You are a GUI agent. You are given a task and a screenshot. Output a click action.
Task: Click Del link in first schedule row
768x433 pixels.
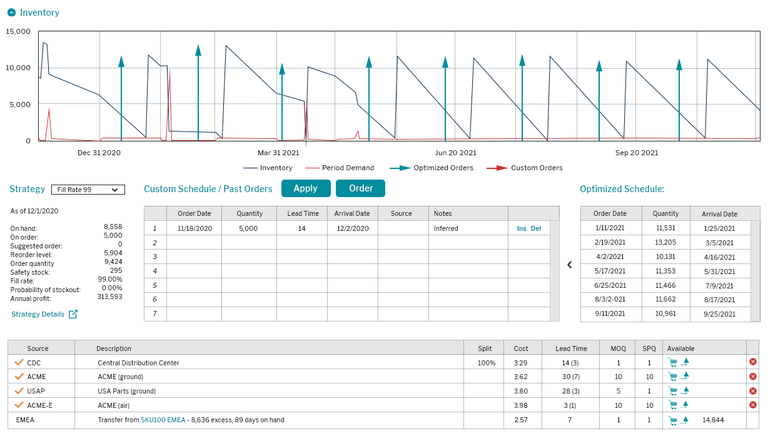click(x=536, y=228)
